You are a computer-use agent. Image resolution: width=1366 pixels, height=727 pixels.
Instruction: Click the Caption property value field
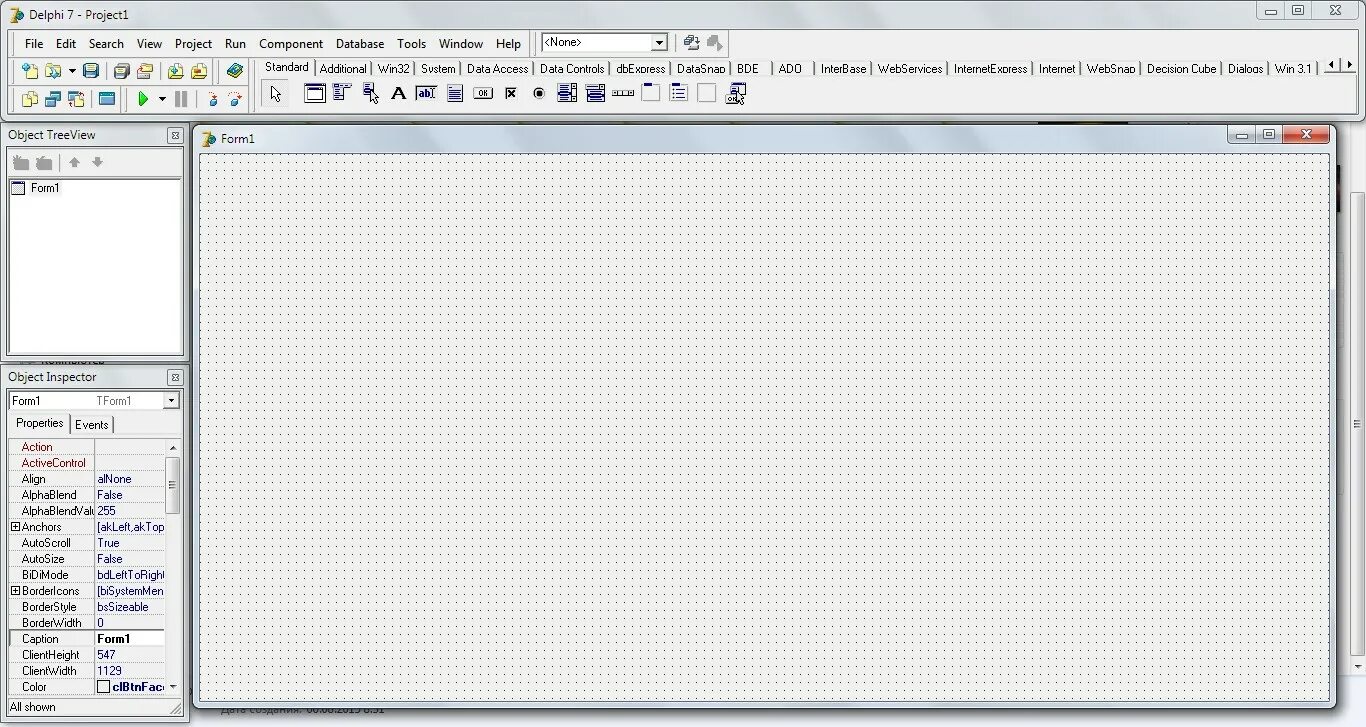[130, 639]
